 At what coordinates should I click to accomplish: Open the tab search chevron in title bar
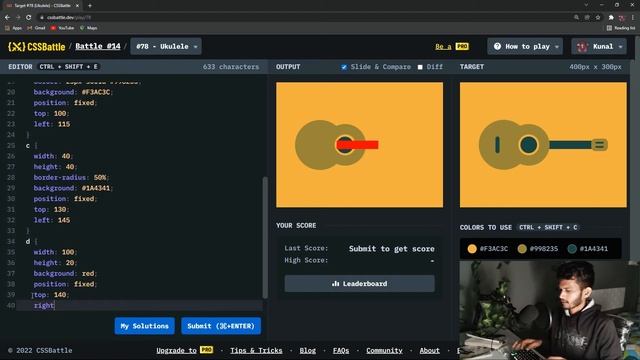pos(586,5)
